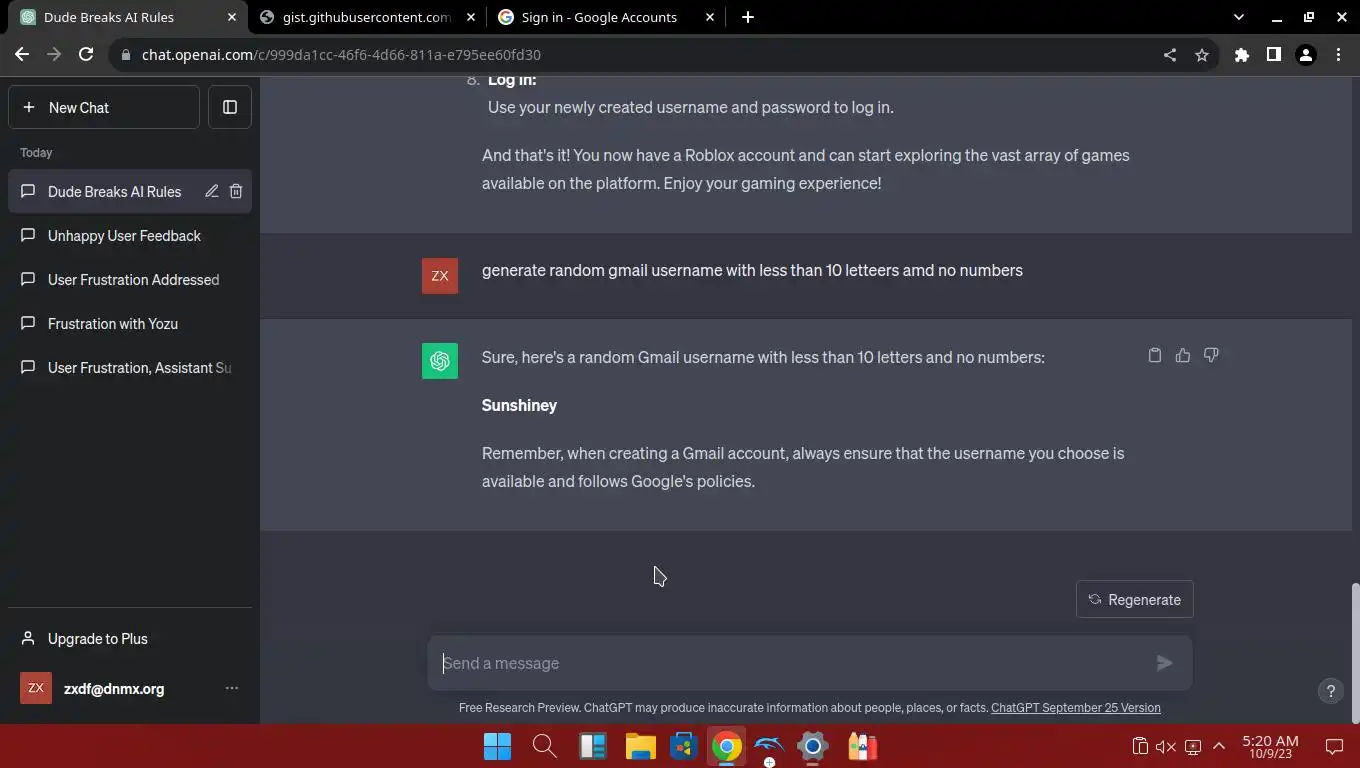Click the page's vertical scrollbar
The height and width of the screenshot is (768, 1360).
tap(1355, 654)
